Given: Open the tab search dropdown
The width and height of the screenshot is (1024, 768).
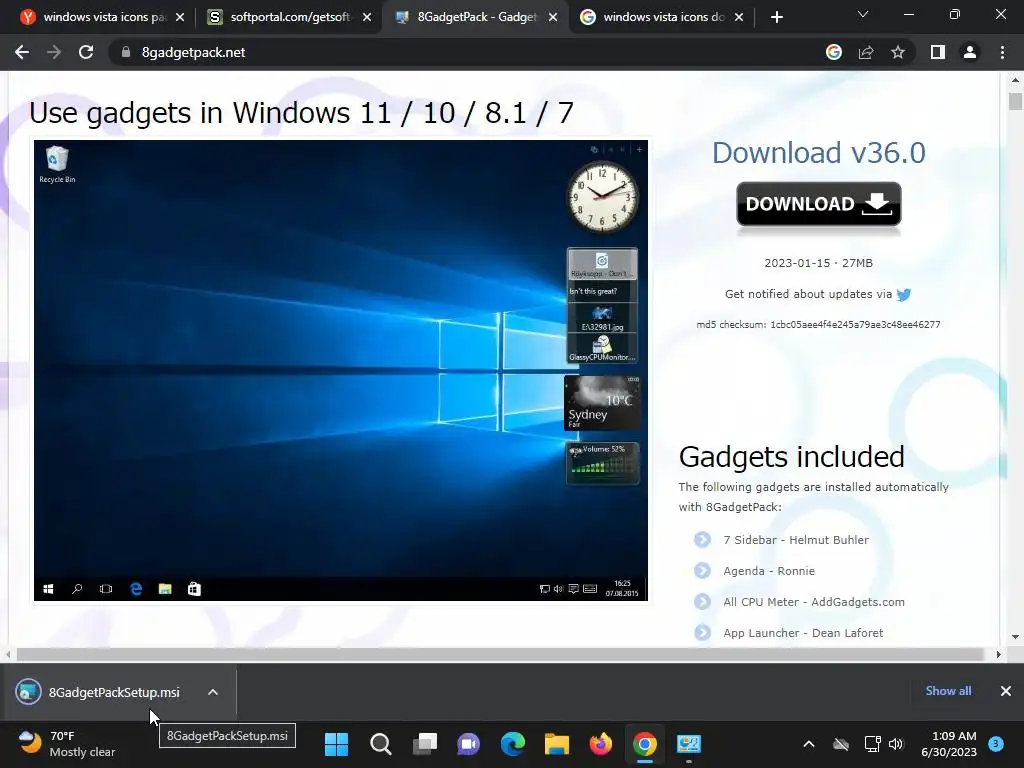Looking at the screenshot, I should (863, 14).
